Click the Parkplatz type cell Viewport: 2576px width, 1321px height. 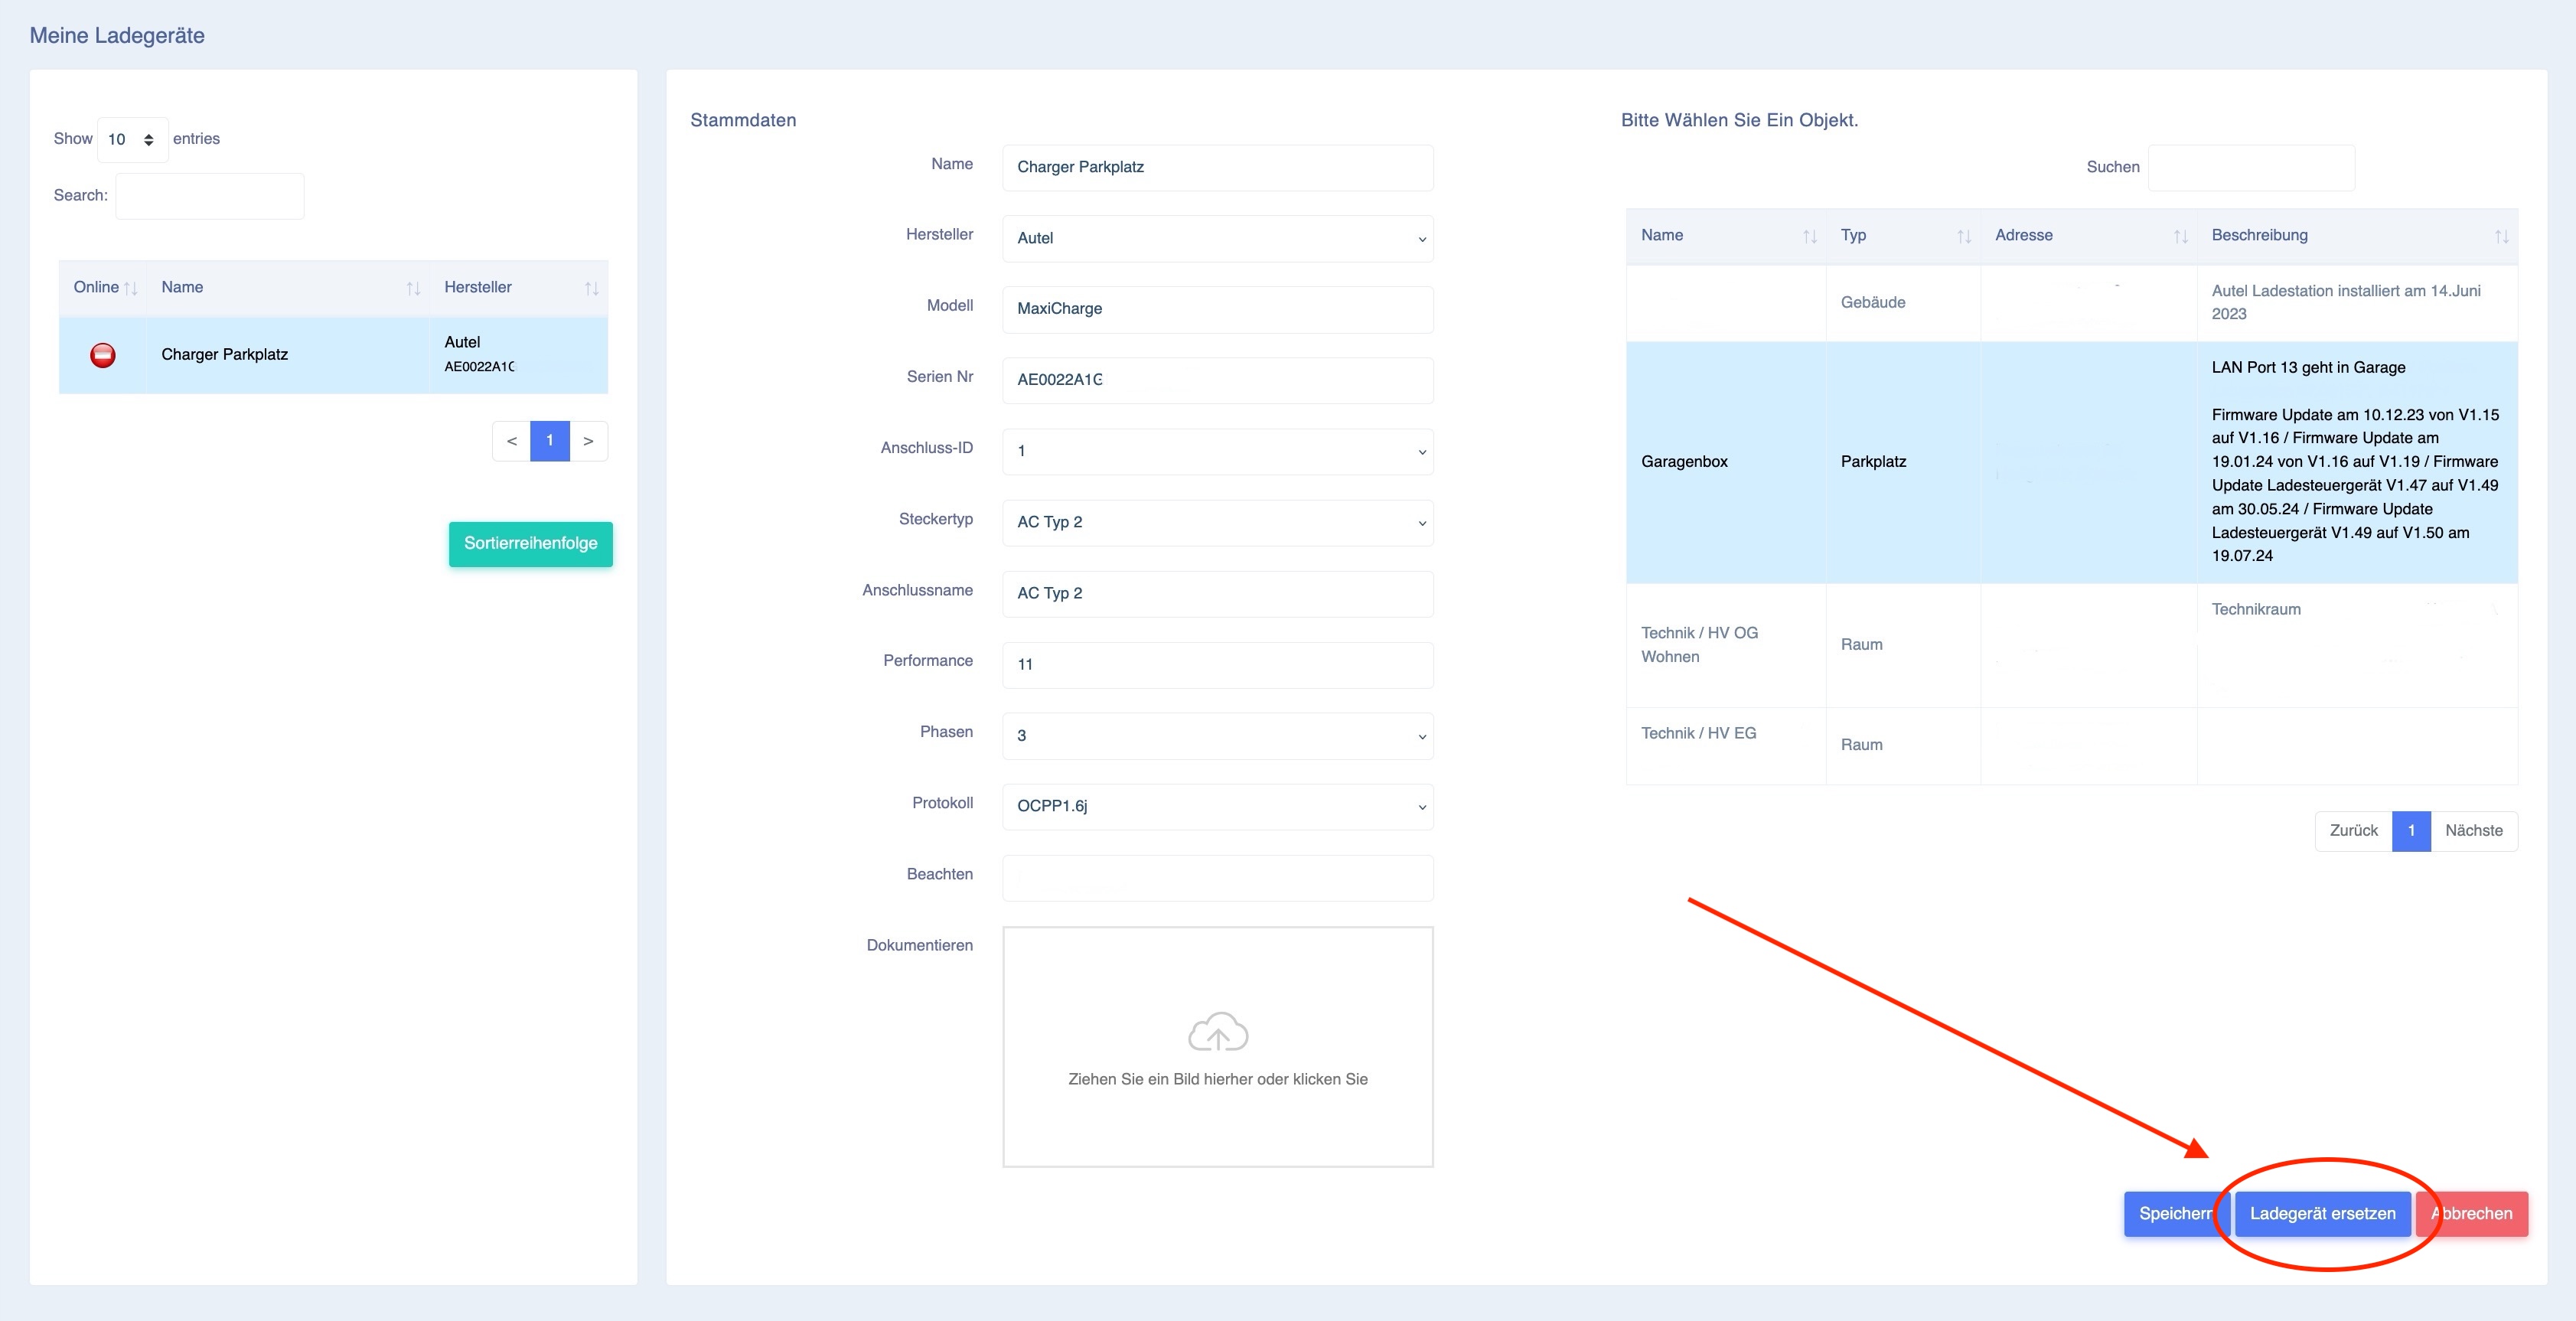1903,462
